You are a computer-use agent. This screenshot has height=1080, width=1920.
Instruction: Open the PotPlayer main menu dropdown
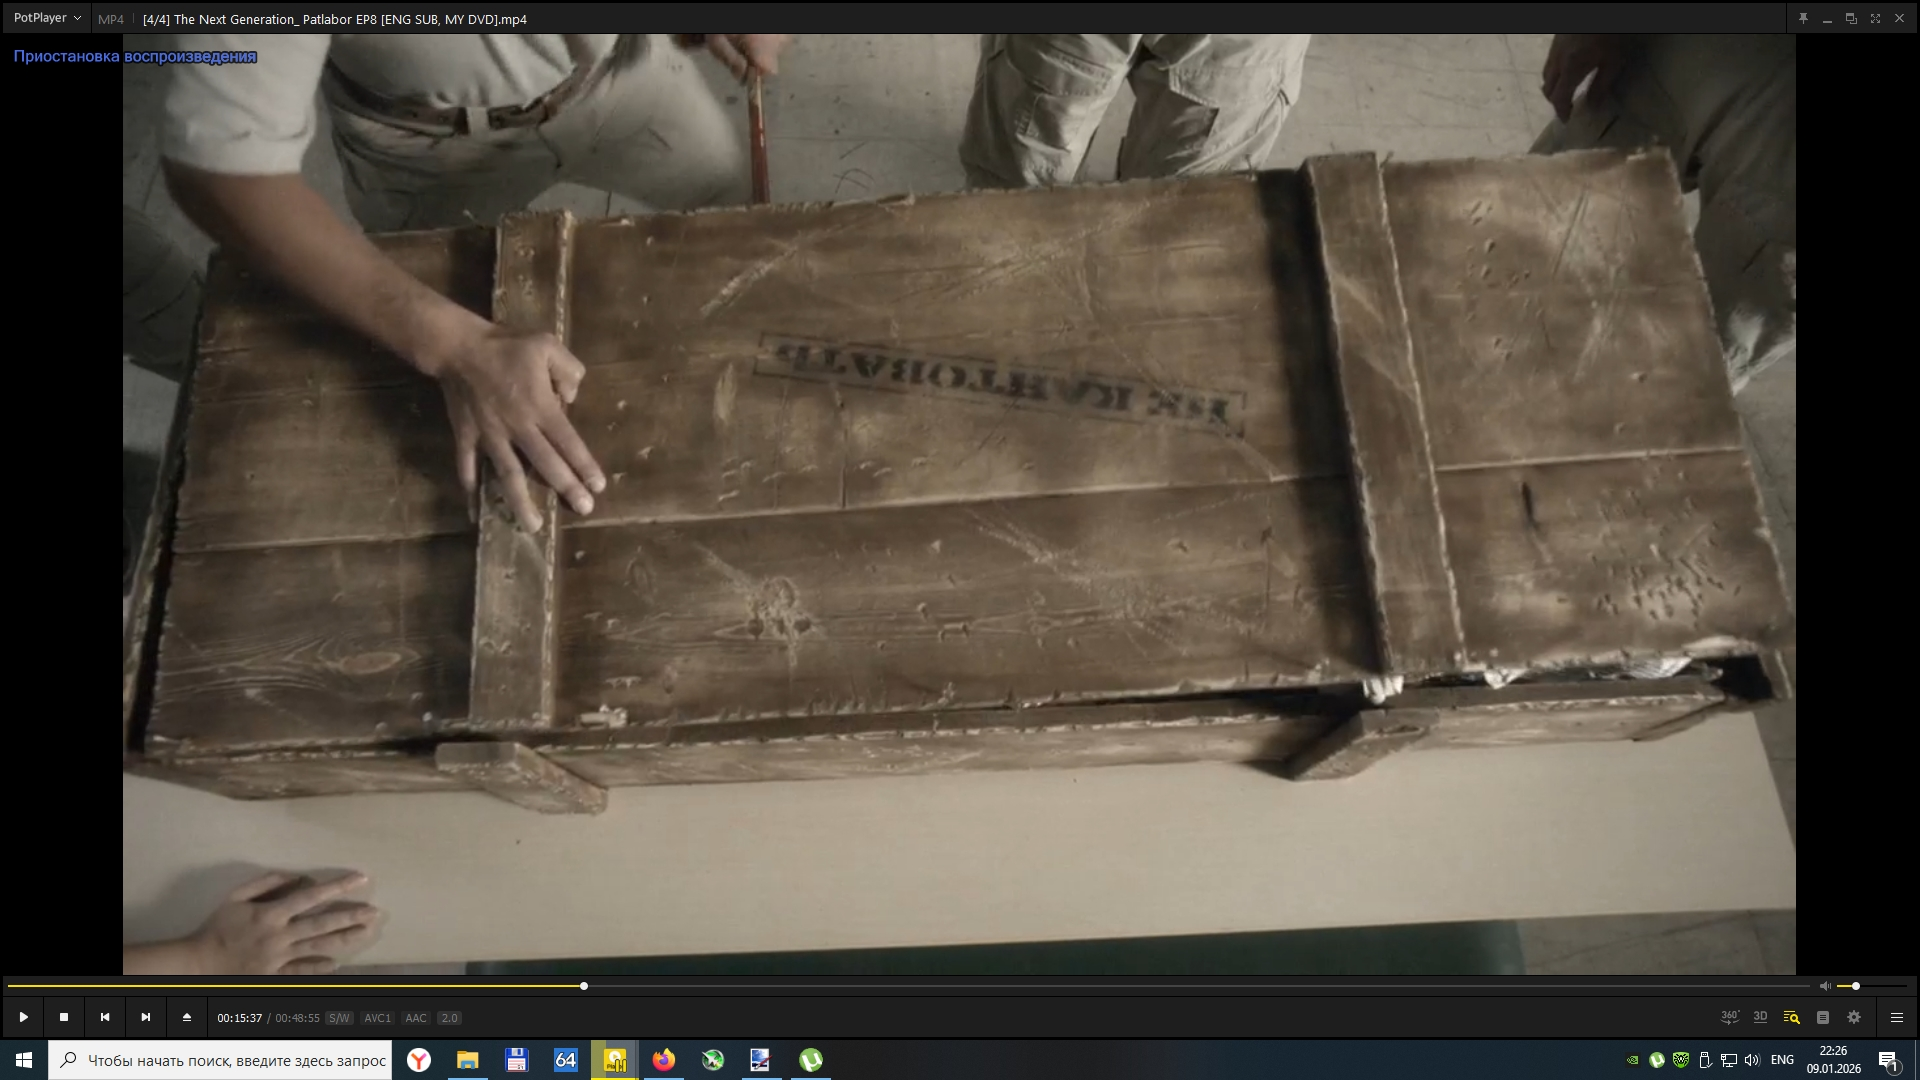tap(47, 18)
